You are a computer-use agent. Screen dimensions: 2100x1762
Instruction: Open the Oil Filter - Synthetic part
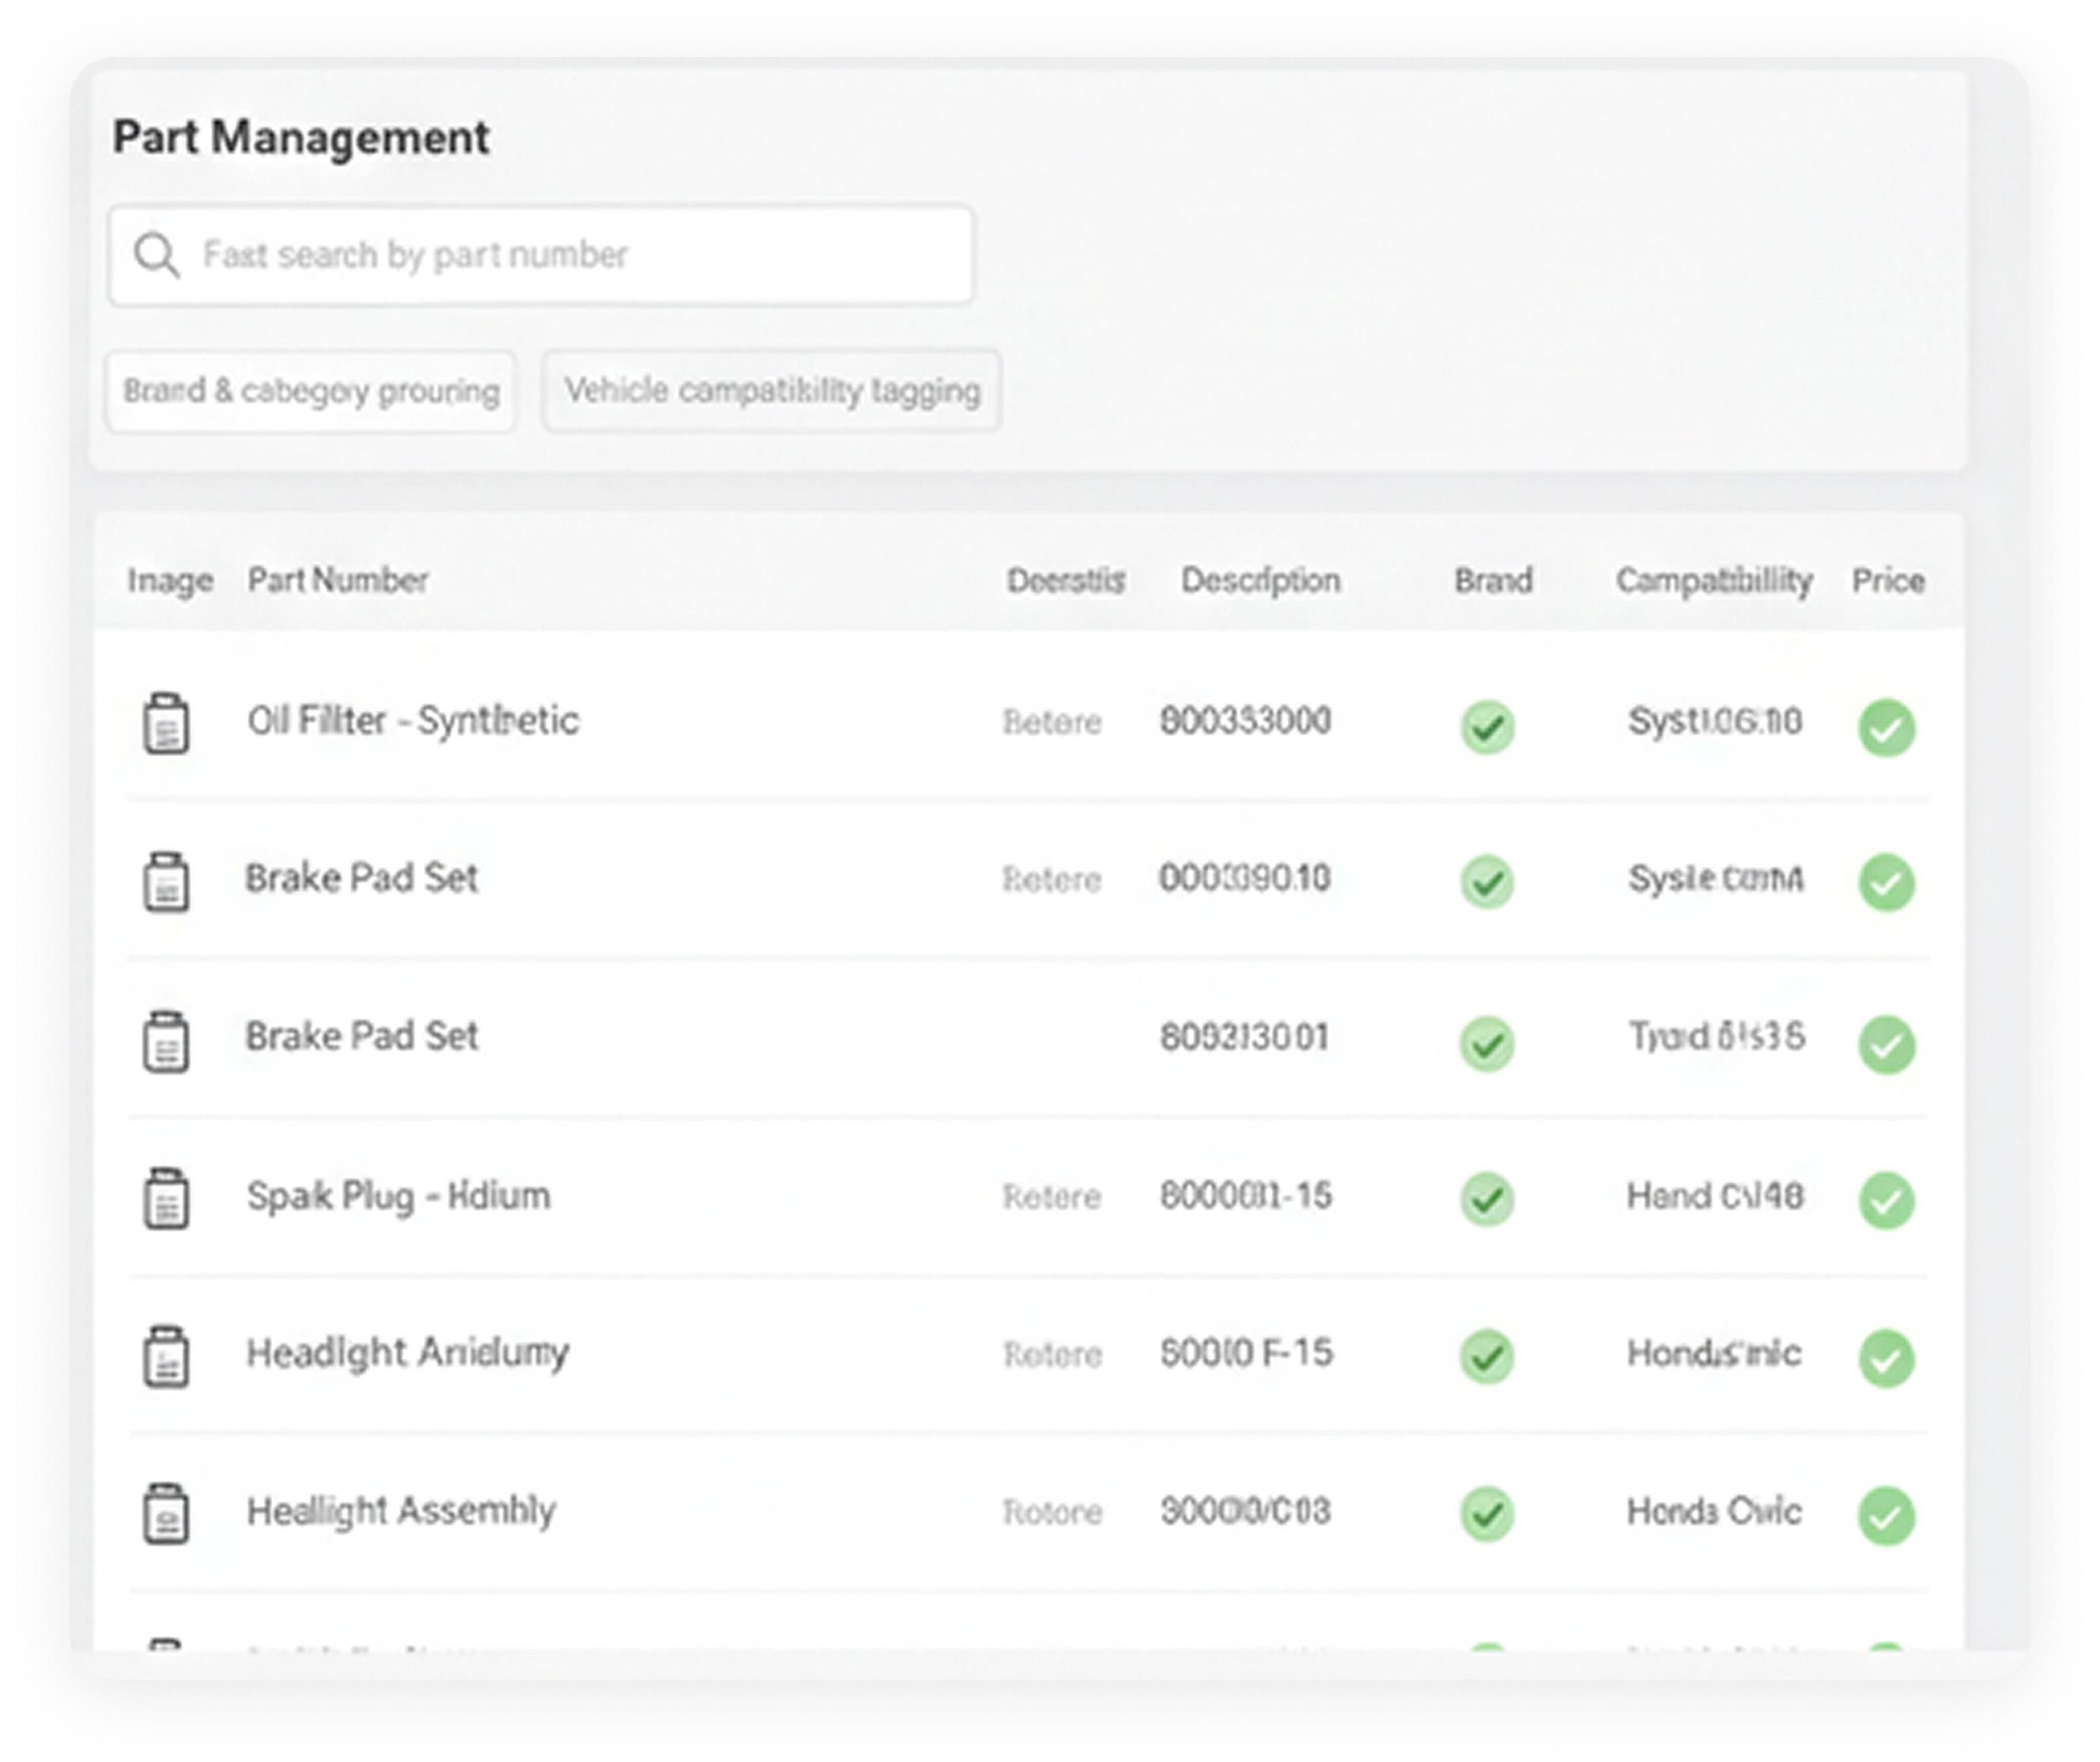[413, 721]
